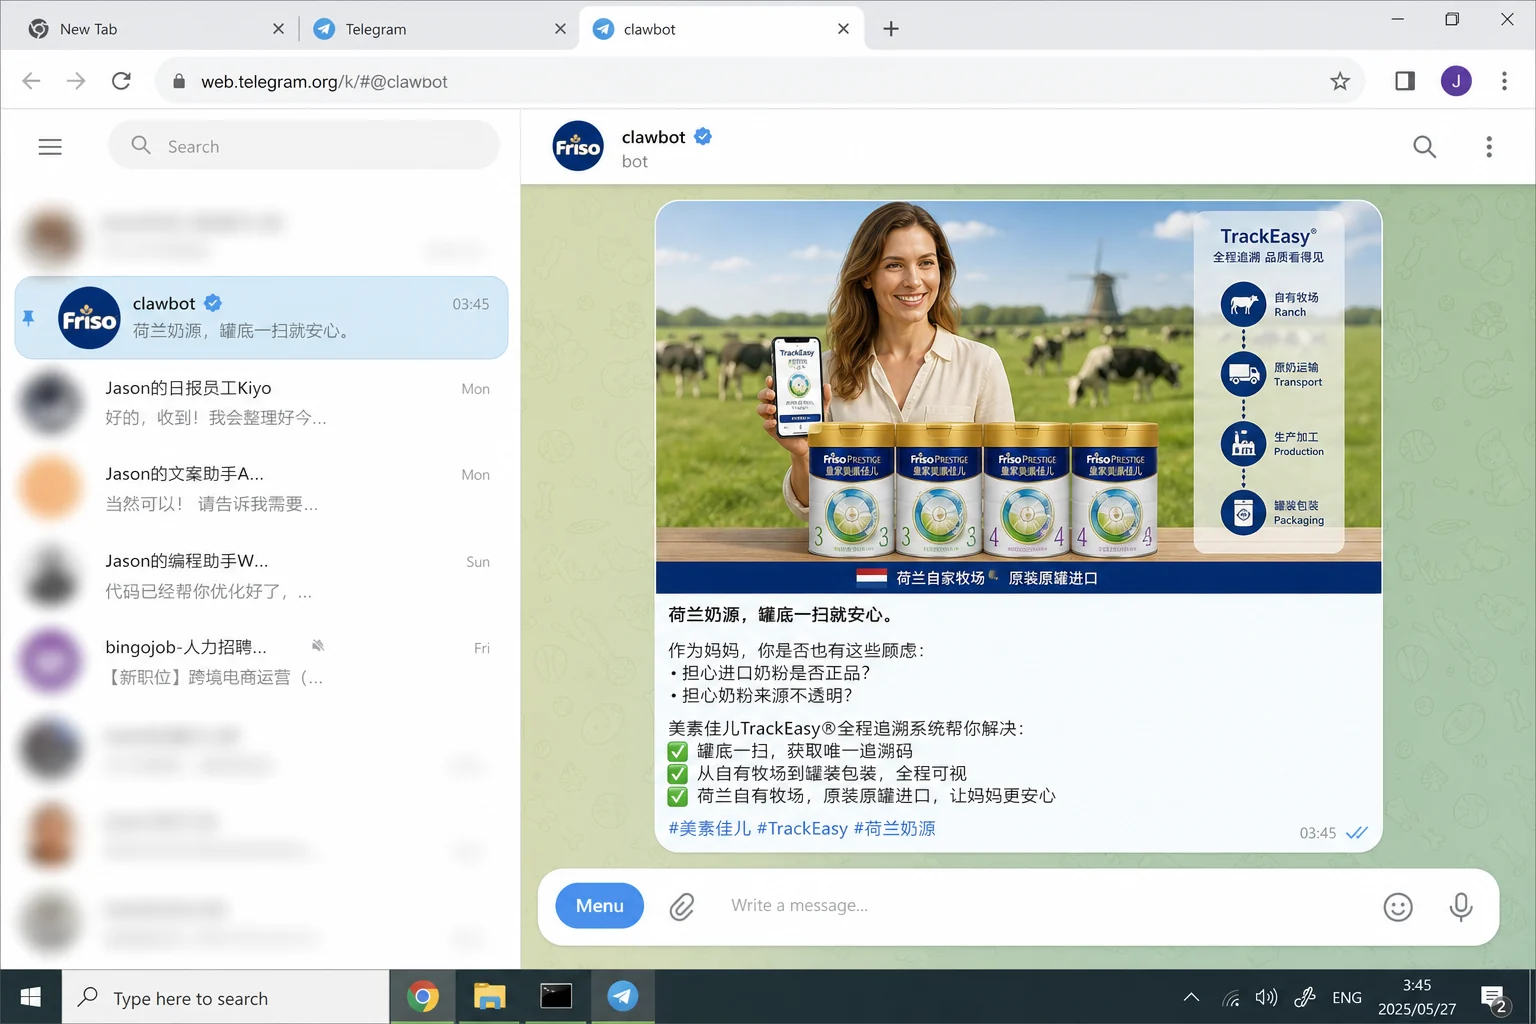This screenshot has height=1024, width=1536.
Task: Open the Chrome profile J avatar
Action: (x=1456, y=81)
